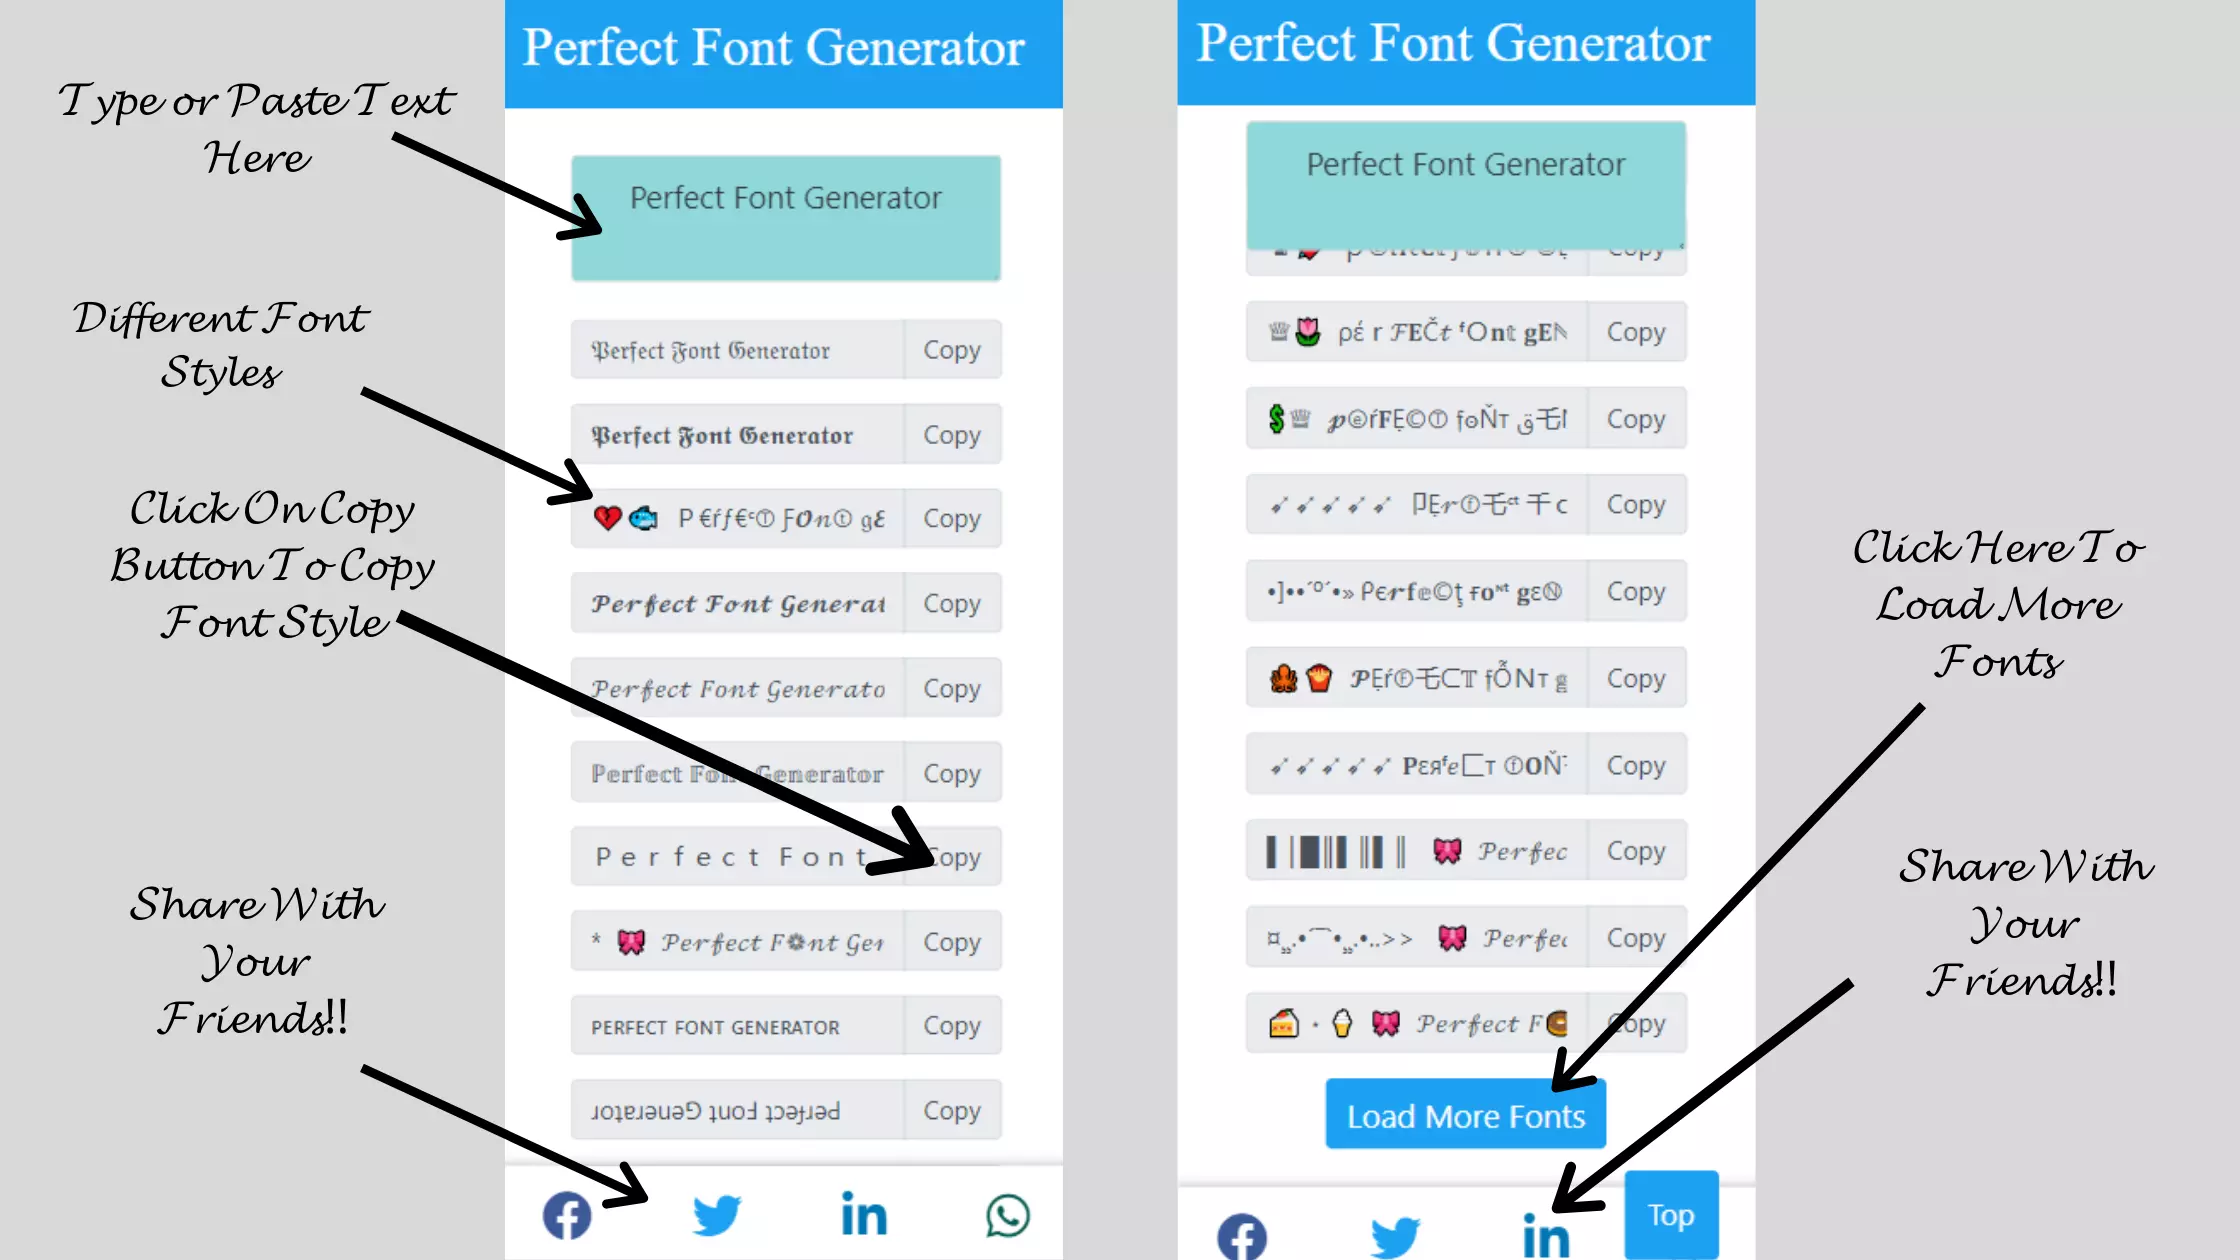Screen dimensions: 2240x1260
Task: Copy the upside-down text font style
Action: 952,1111
